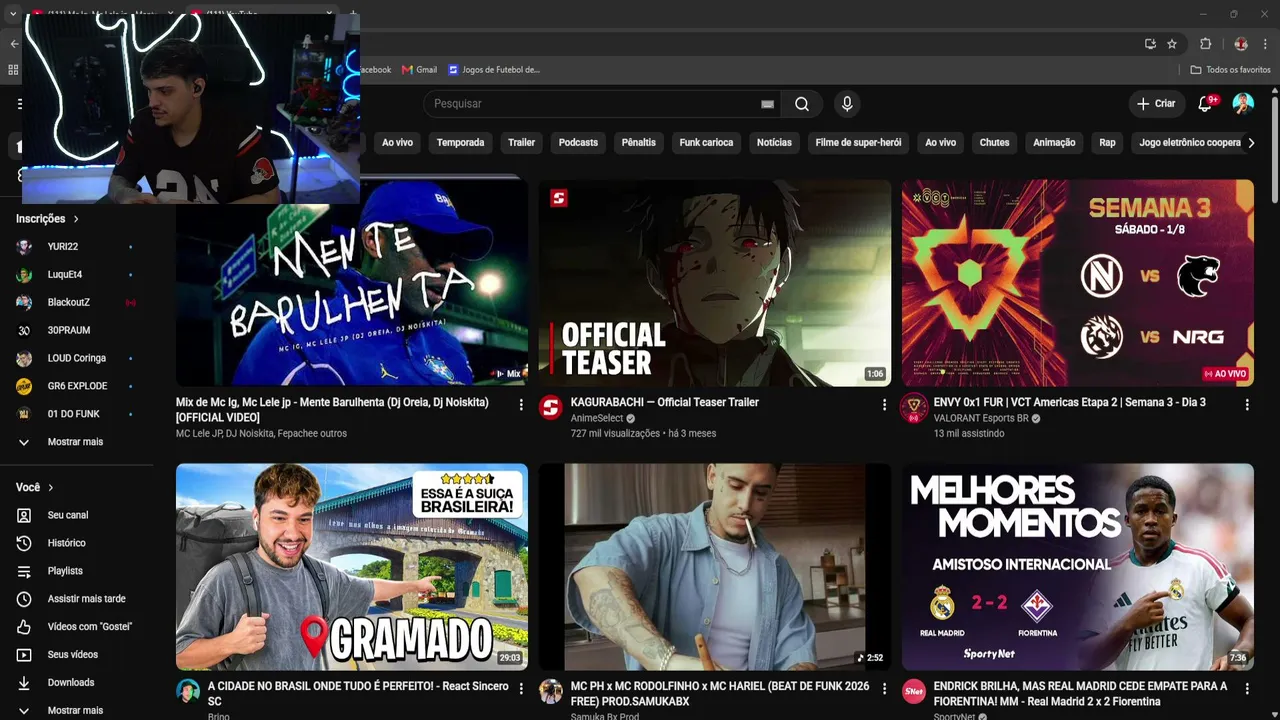Open the Brino channel avatar
This screenshot has width=1280, height=720.
[x=188, y=691]
